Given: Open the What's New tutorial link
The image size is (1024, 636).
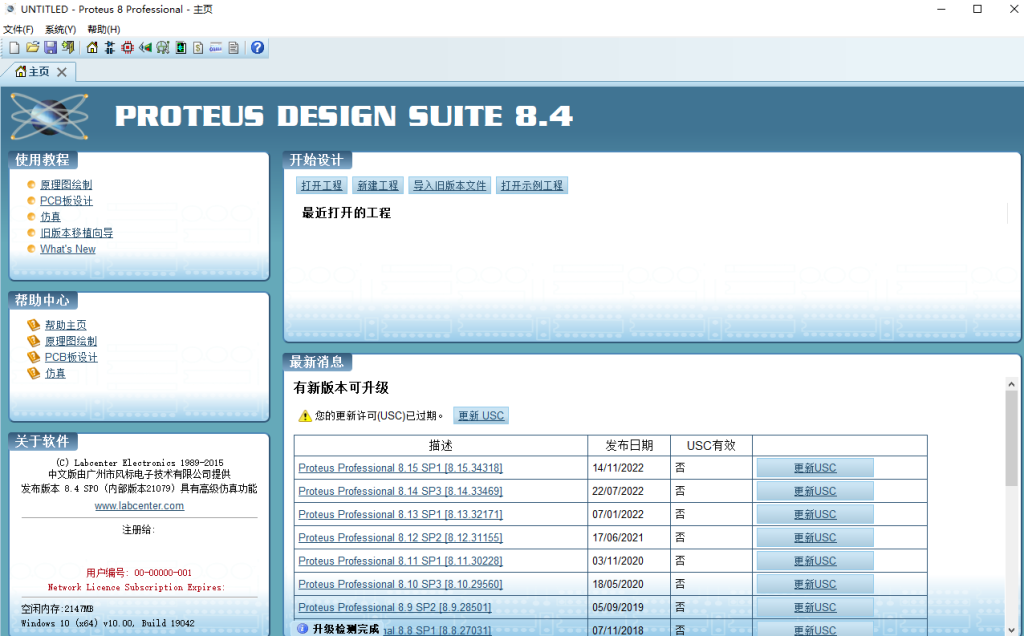Looking at the screenshot, I should click(x=68, y=249).
